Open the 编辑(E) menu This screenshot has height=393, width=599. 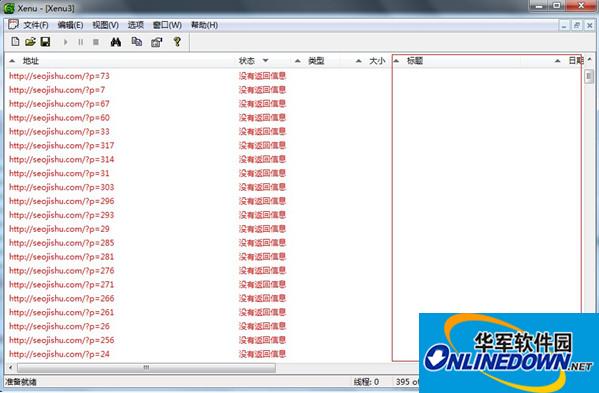(x=70, y=25)
